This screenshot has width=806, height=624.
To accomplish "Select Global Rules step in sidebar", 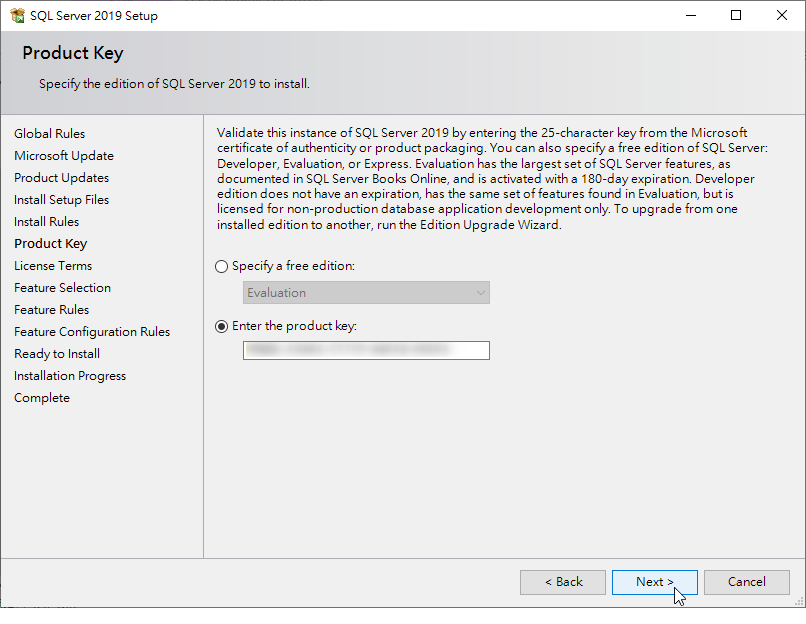I will pos(49,134).
